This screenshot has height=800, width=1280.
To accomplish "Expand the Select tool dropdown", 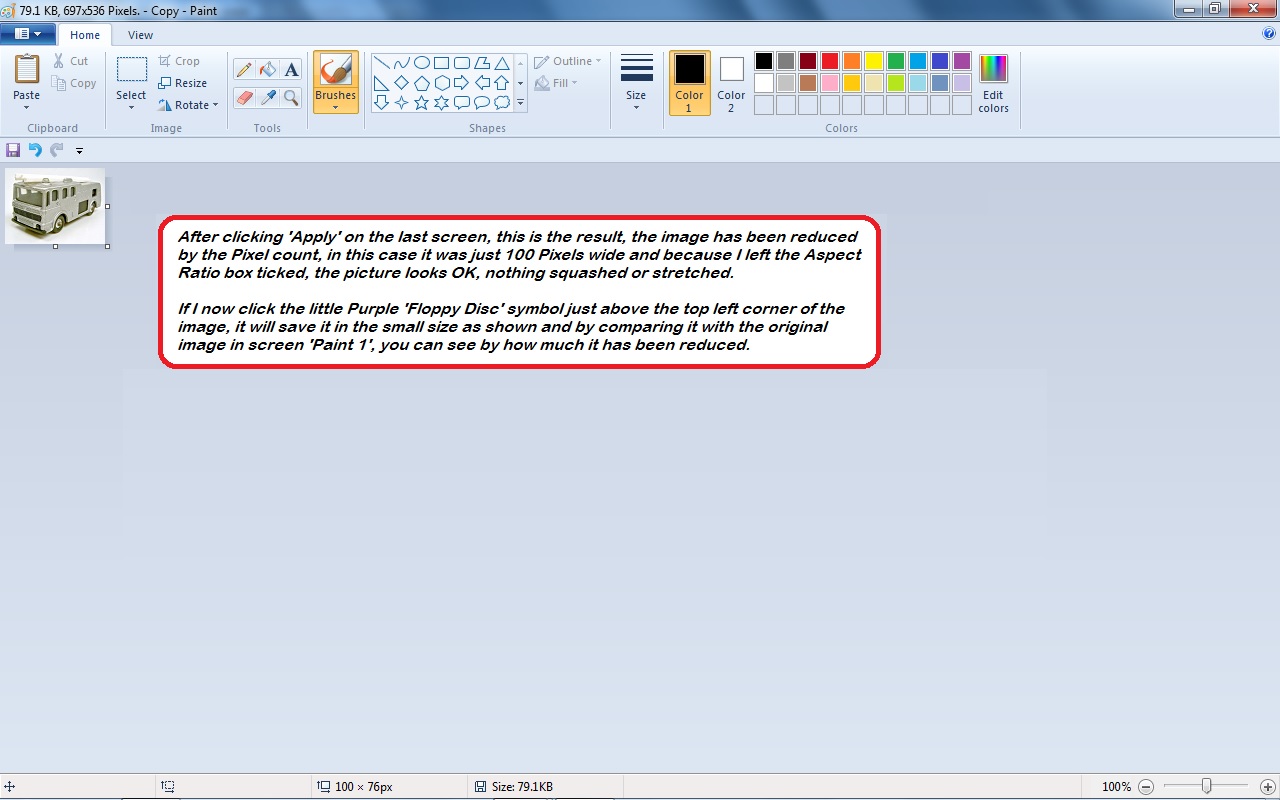I will 131,106.
